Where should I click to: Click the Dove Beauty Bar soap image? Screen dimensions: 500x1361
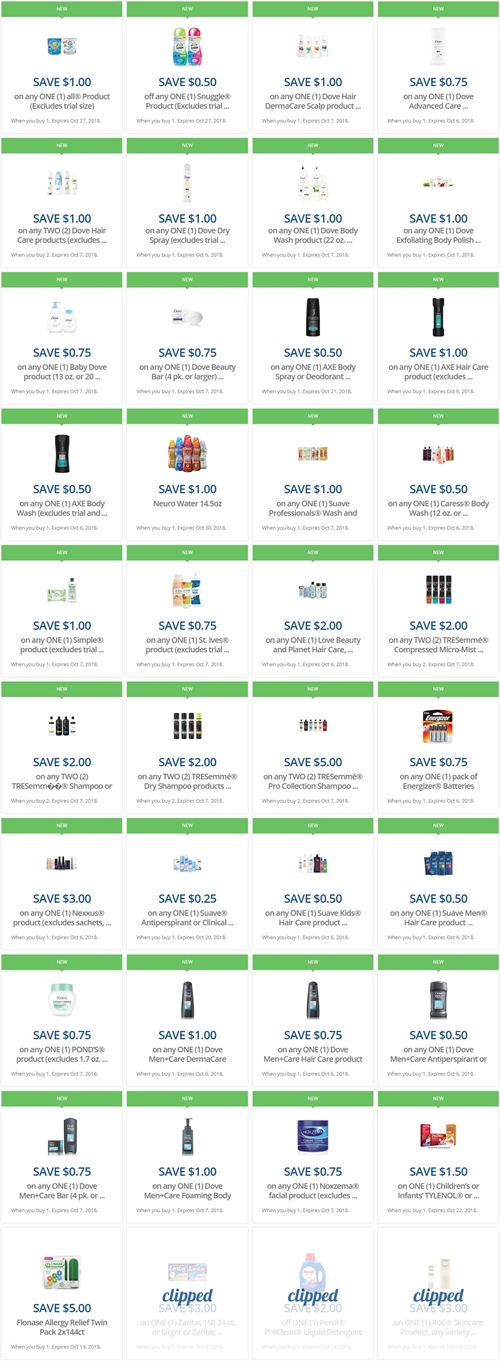tap(187, 317)
